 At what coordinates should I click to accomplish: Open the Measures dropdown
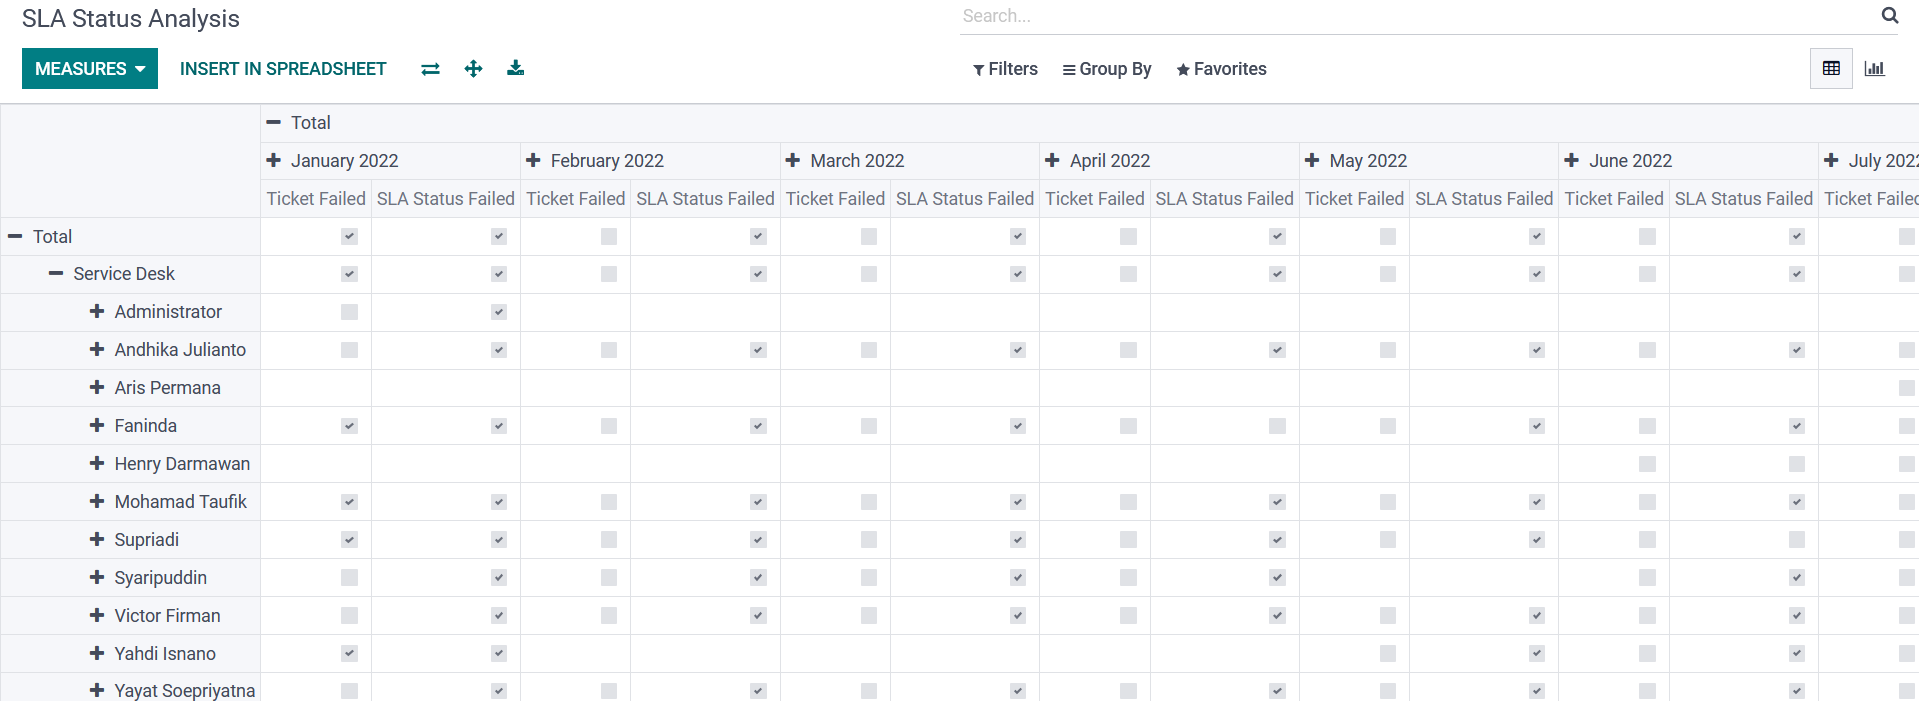pos(90,69)
